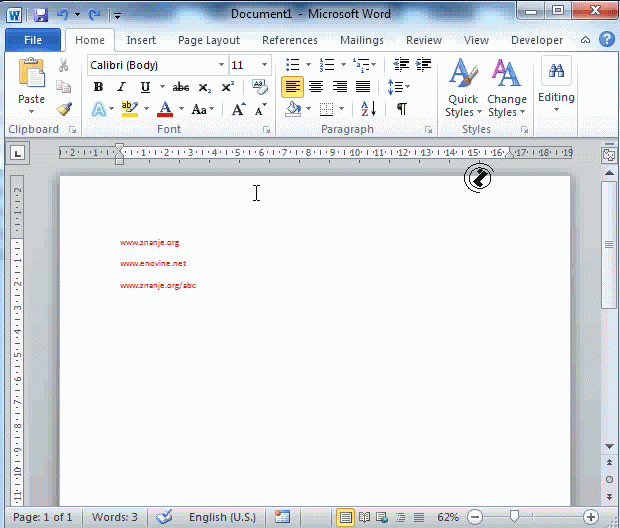The width and height of the screenshot is (620, 528).
Task: Click the Superscript icon
Action: pos(228,87)
